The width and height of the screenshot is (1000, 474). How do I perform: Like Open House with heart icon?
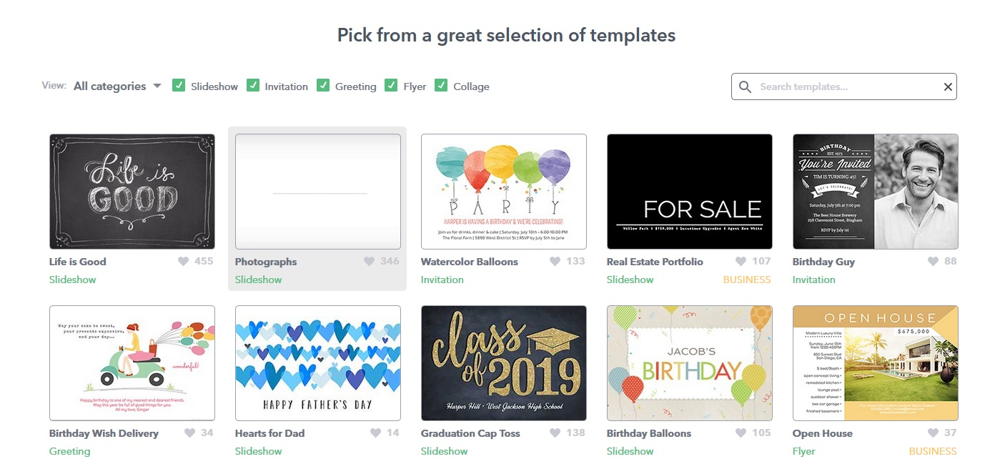tap(933, 434)
